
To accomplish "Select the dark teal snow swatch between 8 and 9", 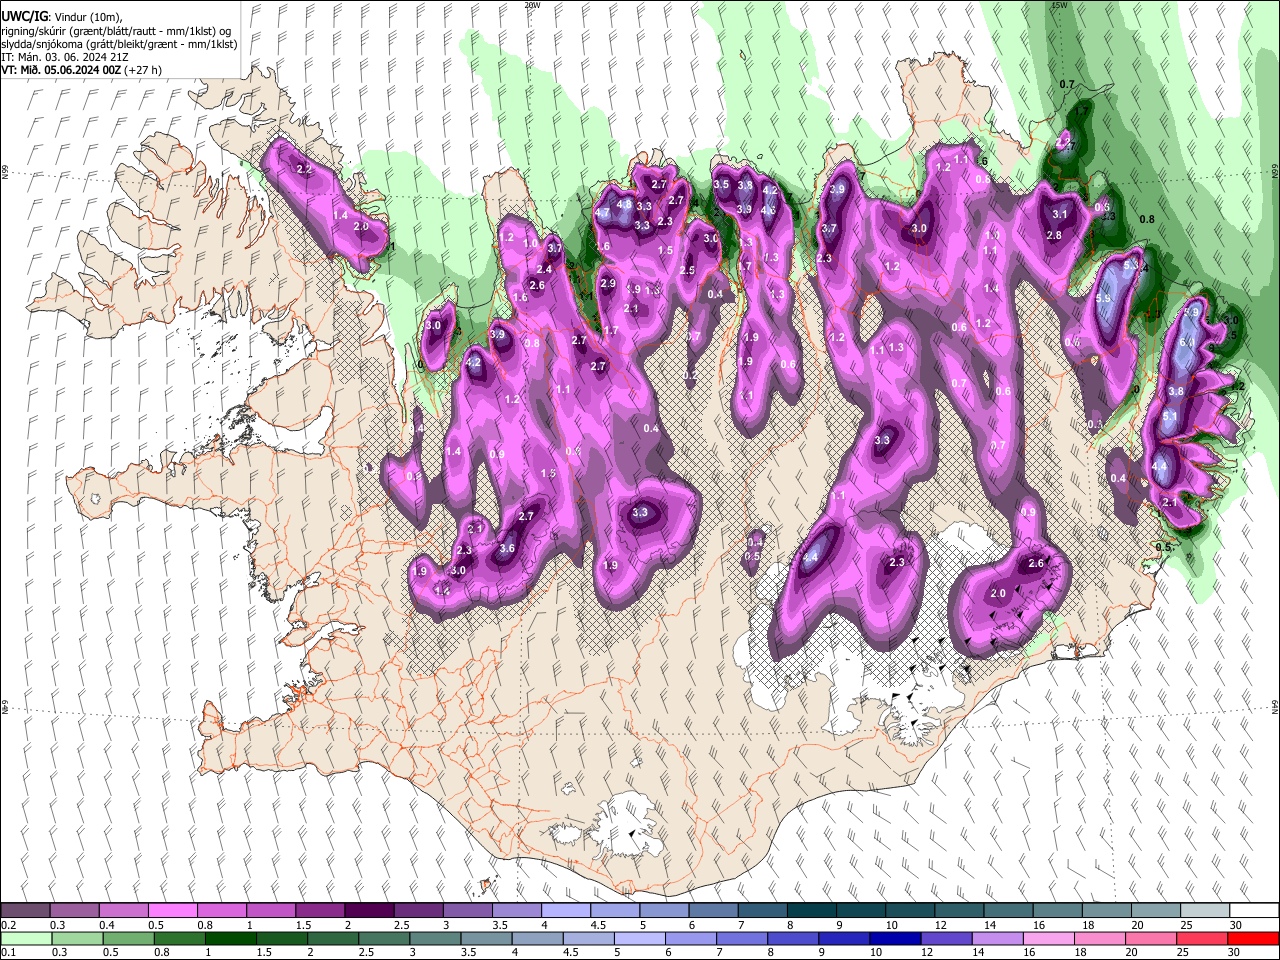I will coord(811,911).
